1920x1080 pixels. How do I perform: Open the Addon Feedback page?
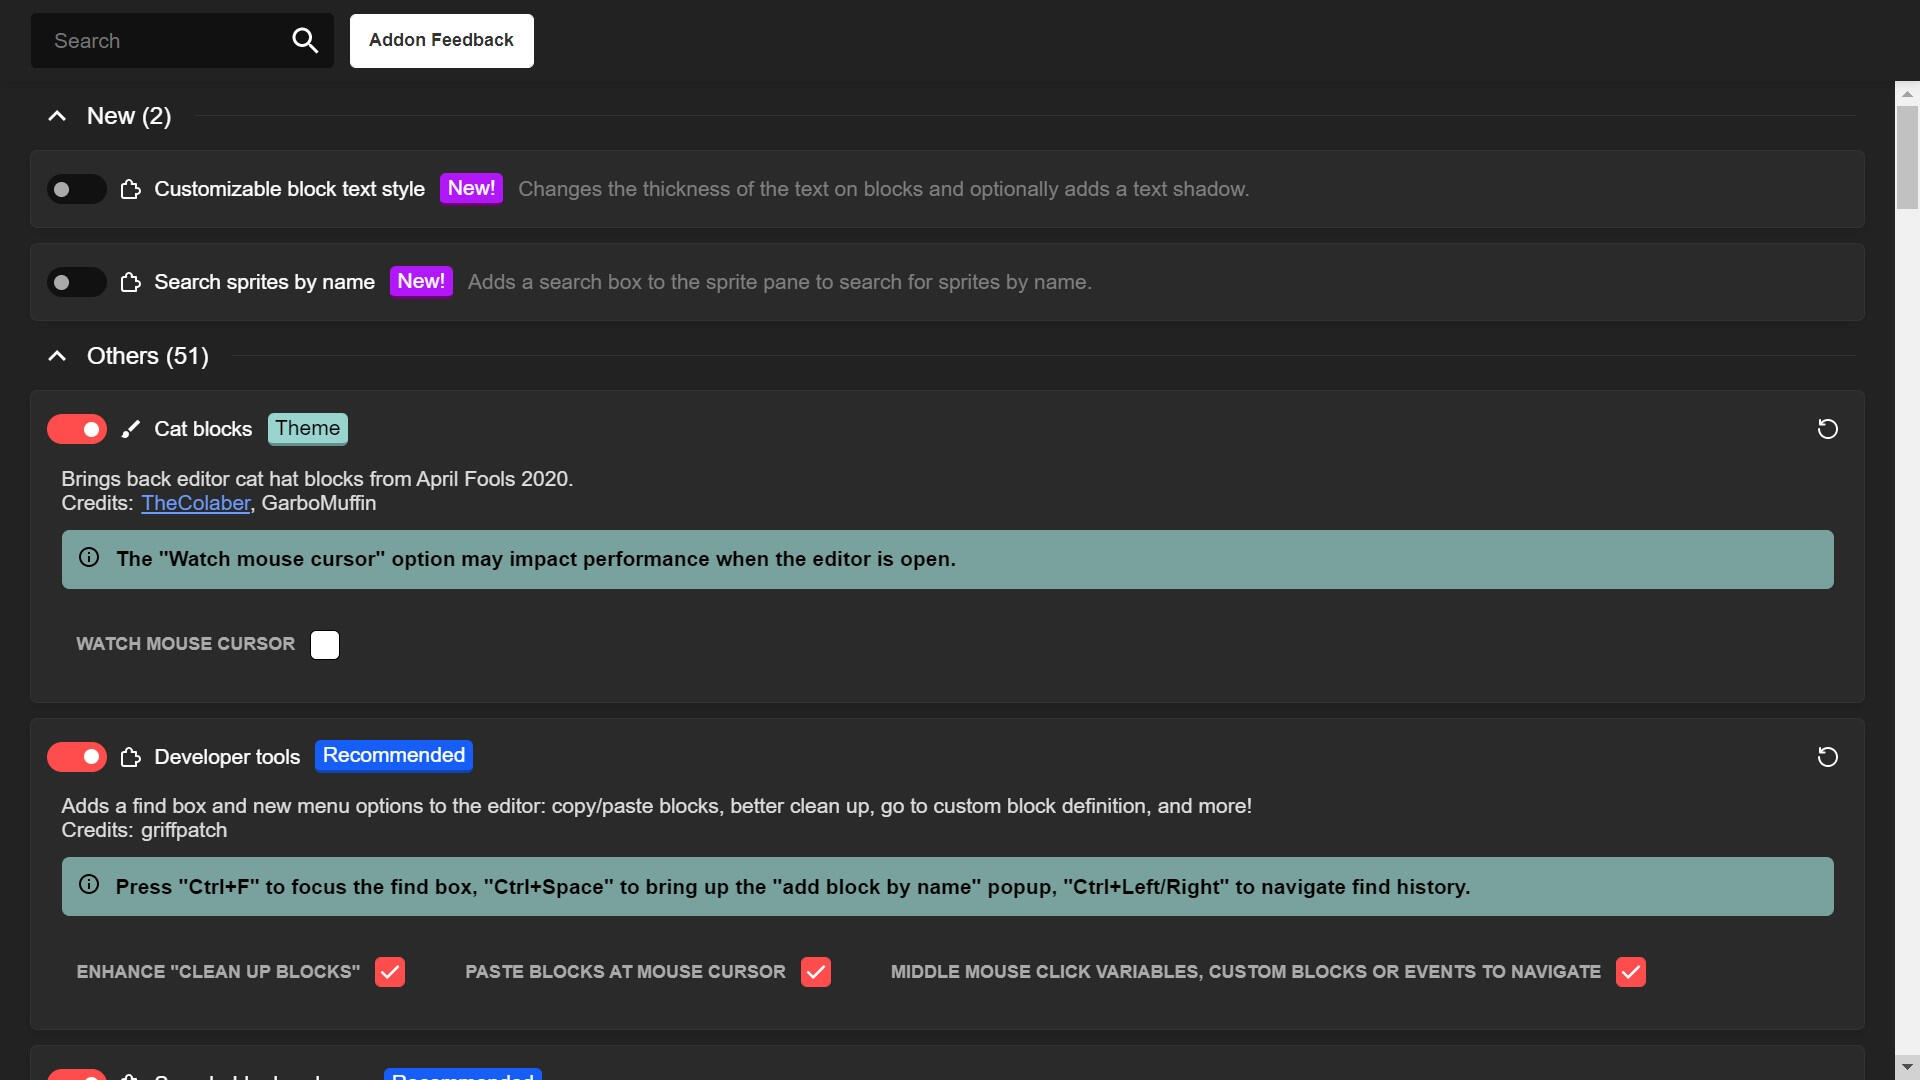point(441,41)
